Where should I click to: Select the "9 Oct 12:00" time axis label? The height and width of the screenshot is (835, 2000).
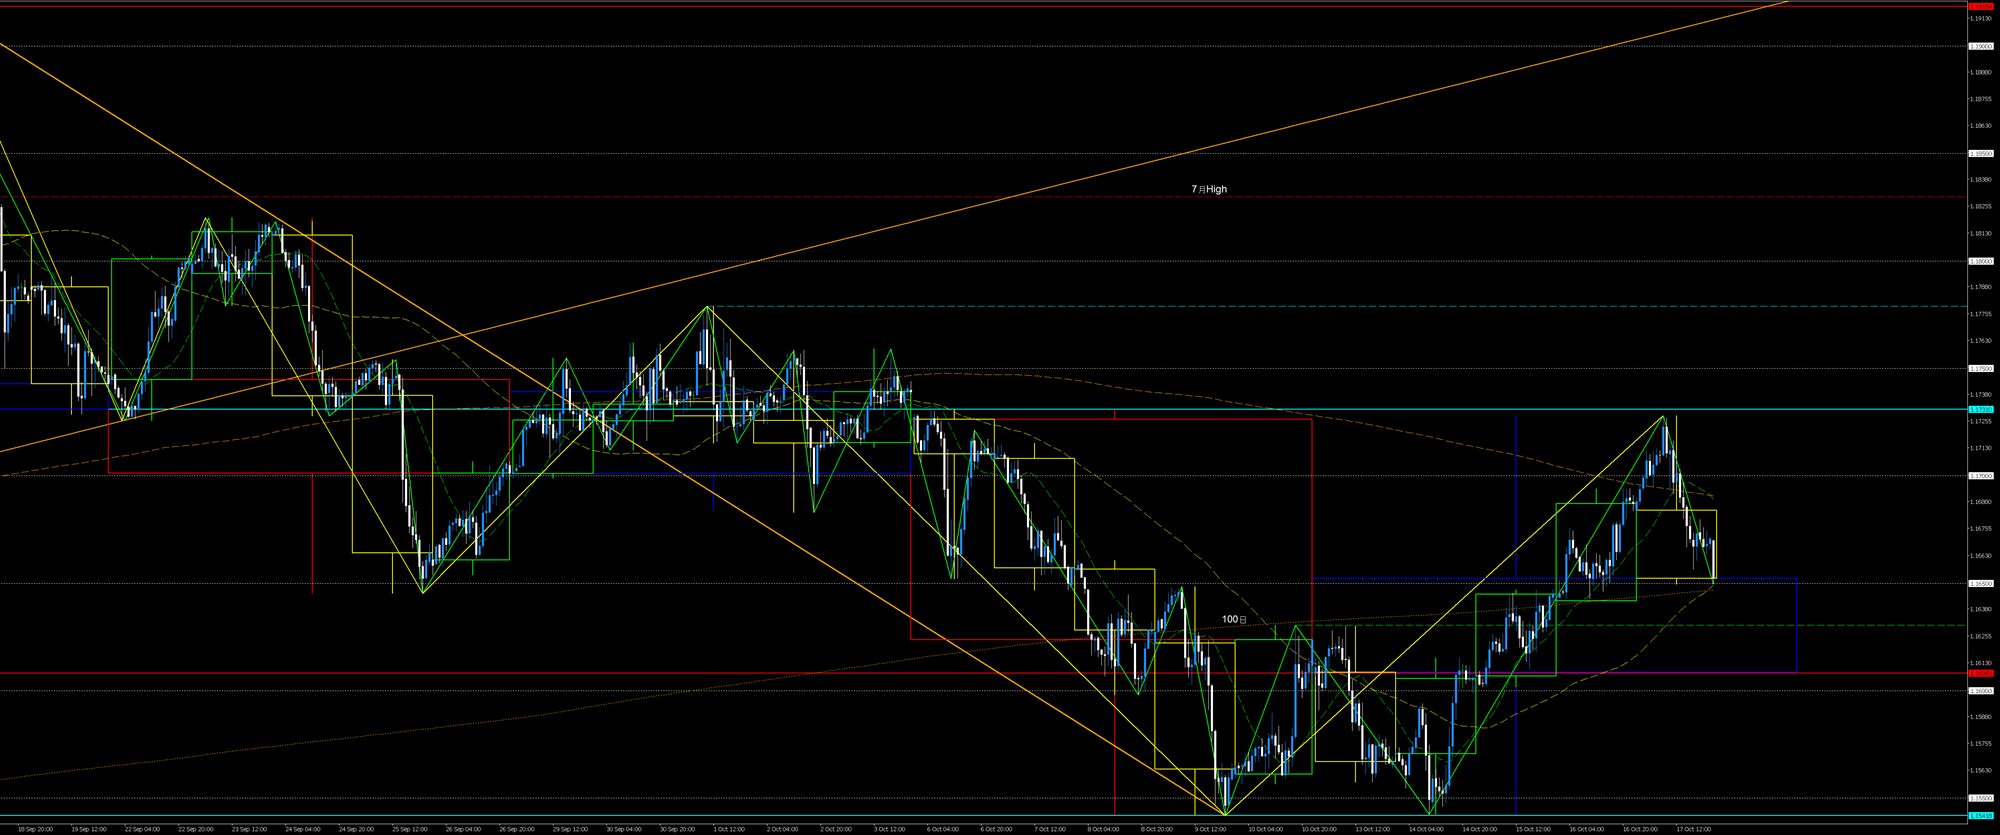coord(1211,829)
